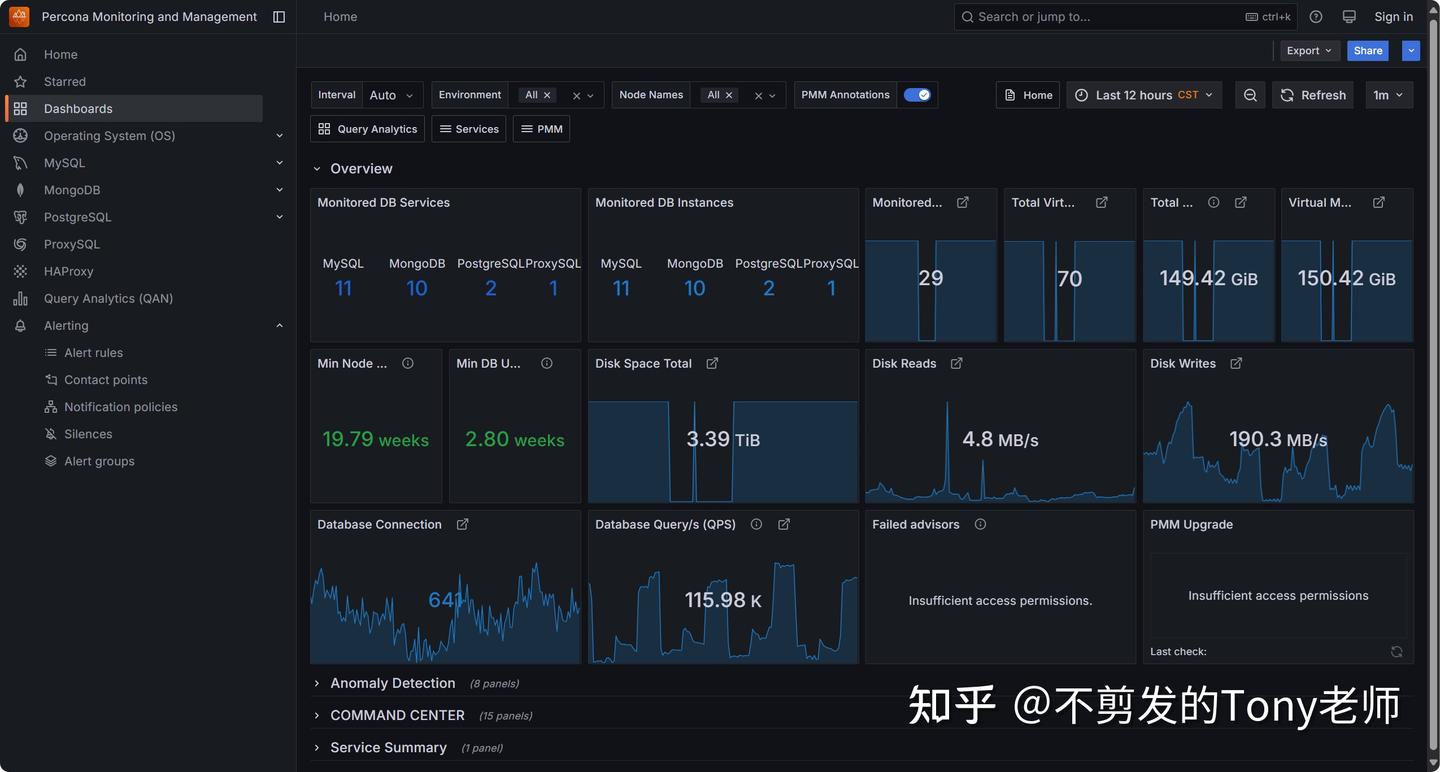Open the news monitor icon
The image size is (1440, 772).
(1349, 17)
